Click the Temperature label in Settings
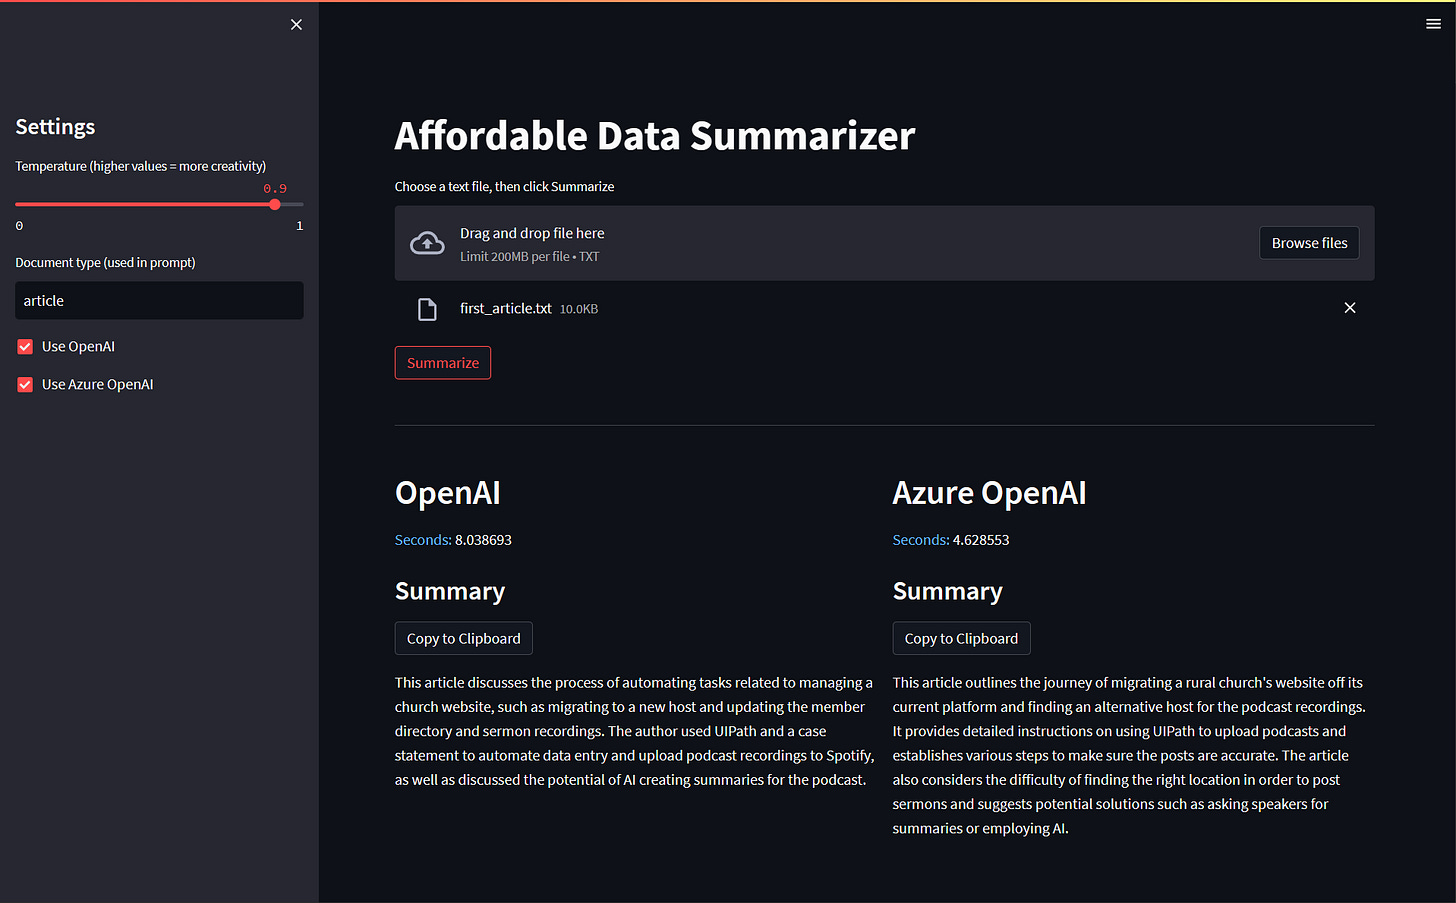The image size is (1456, 903). [140, 166]
